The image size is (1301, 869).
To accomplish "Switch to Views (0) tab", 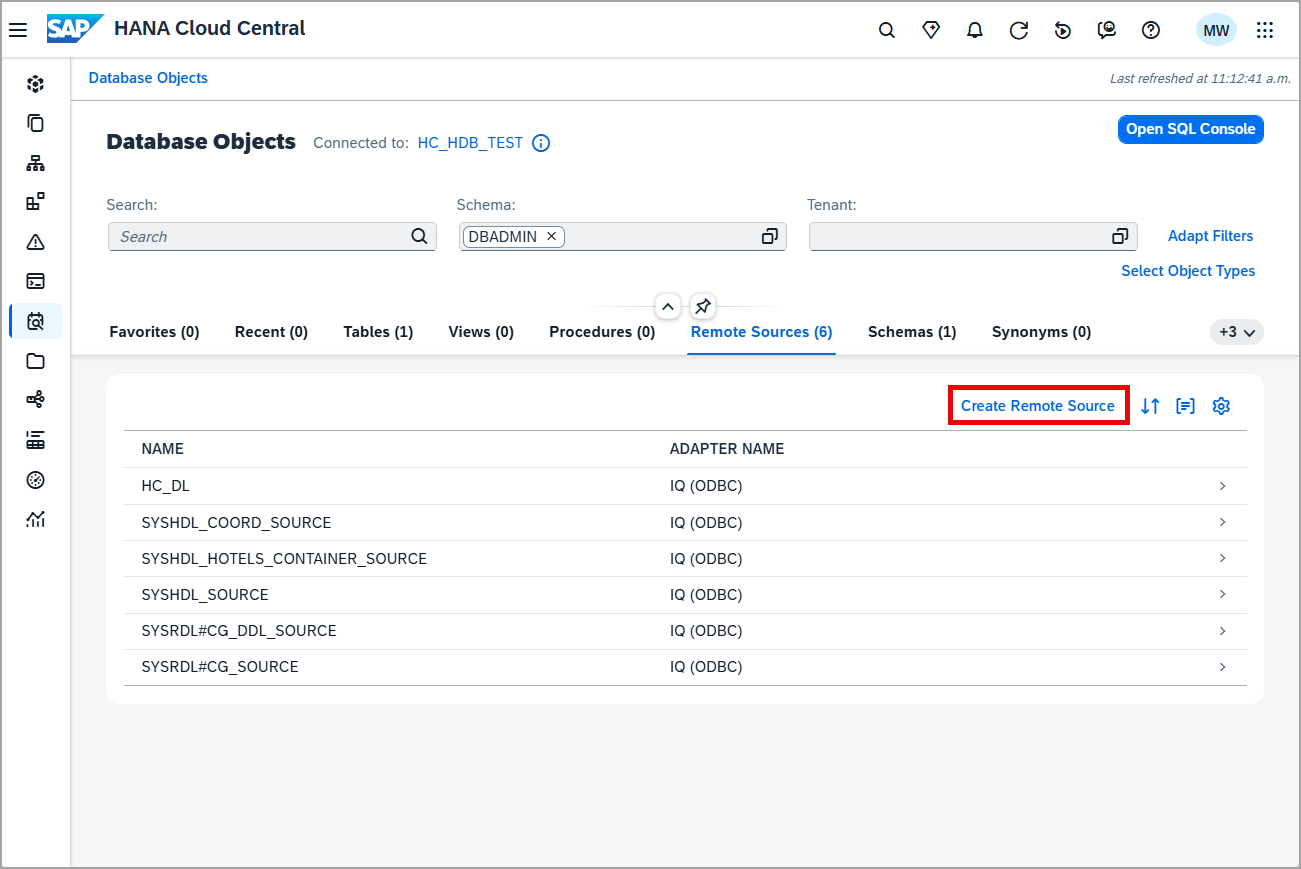I will click(x=481, y=332).
